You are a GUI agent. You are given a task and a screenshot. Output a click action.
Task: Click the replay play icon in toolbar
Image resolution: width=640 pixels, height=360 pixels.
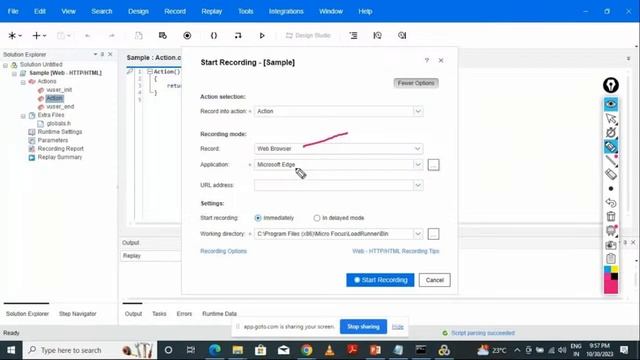pyautogui.click(x=262, y=36)
